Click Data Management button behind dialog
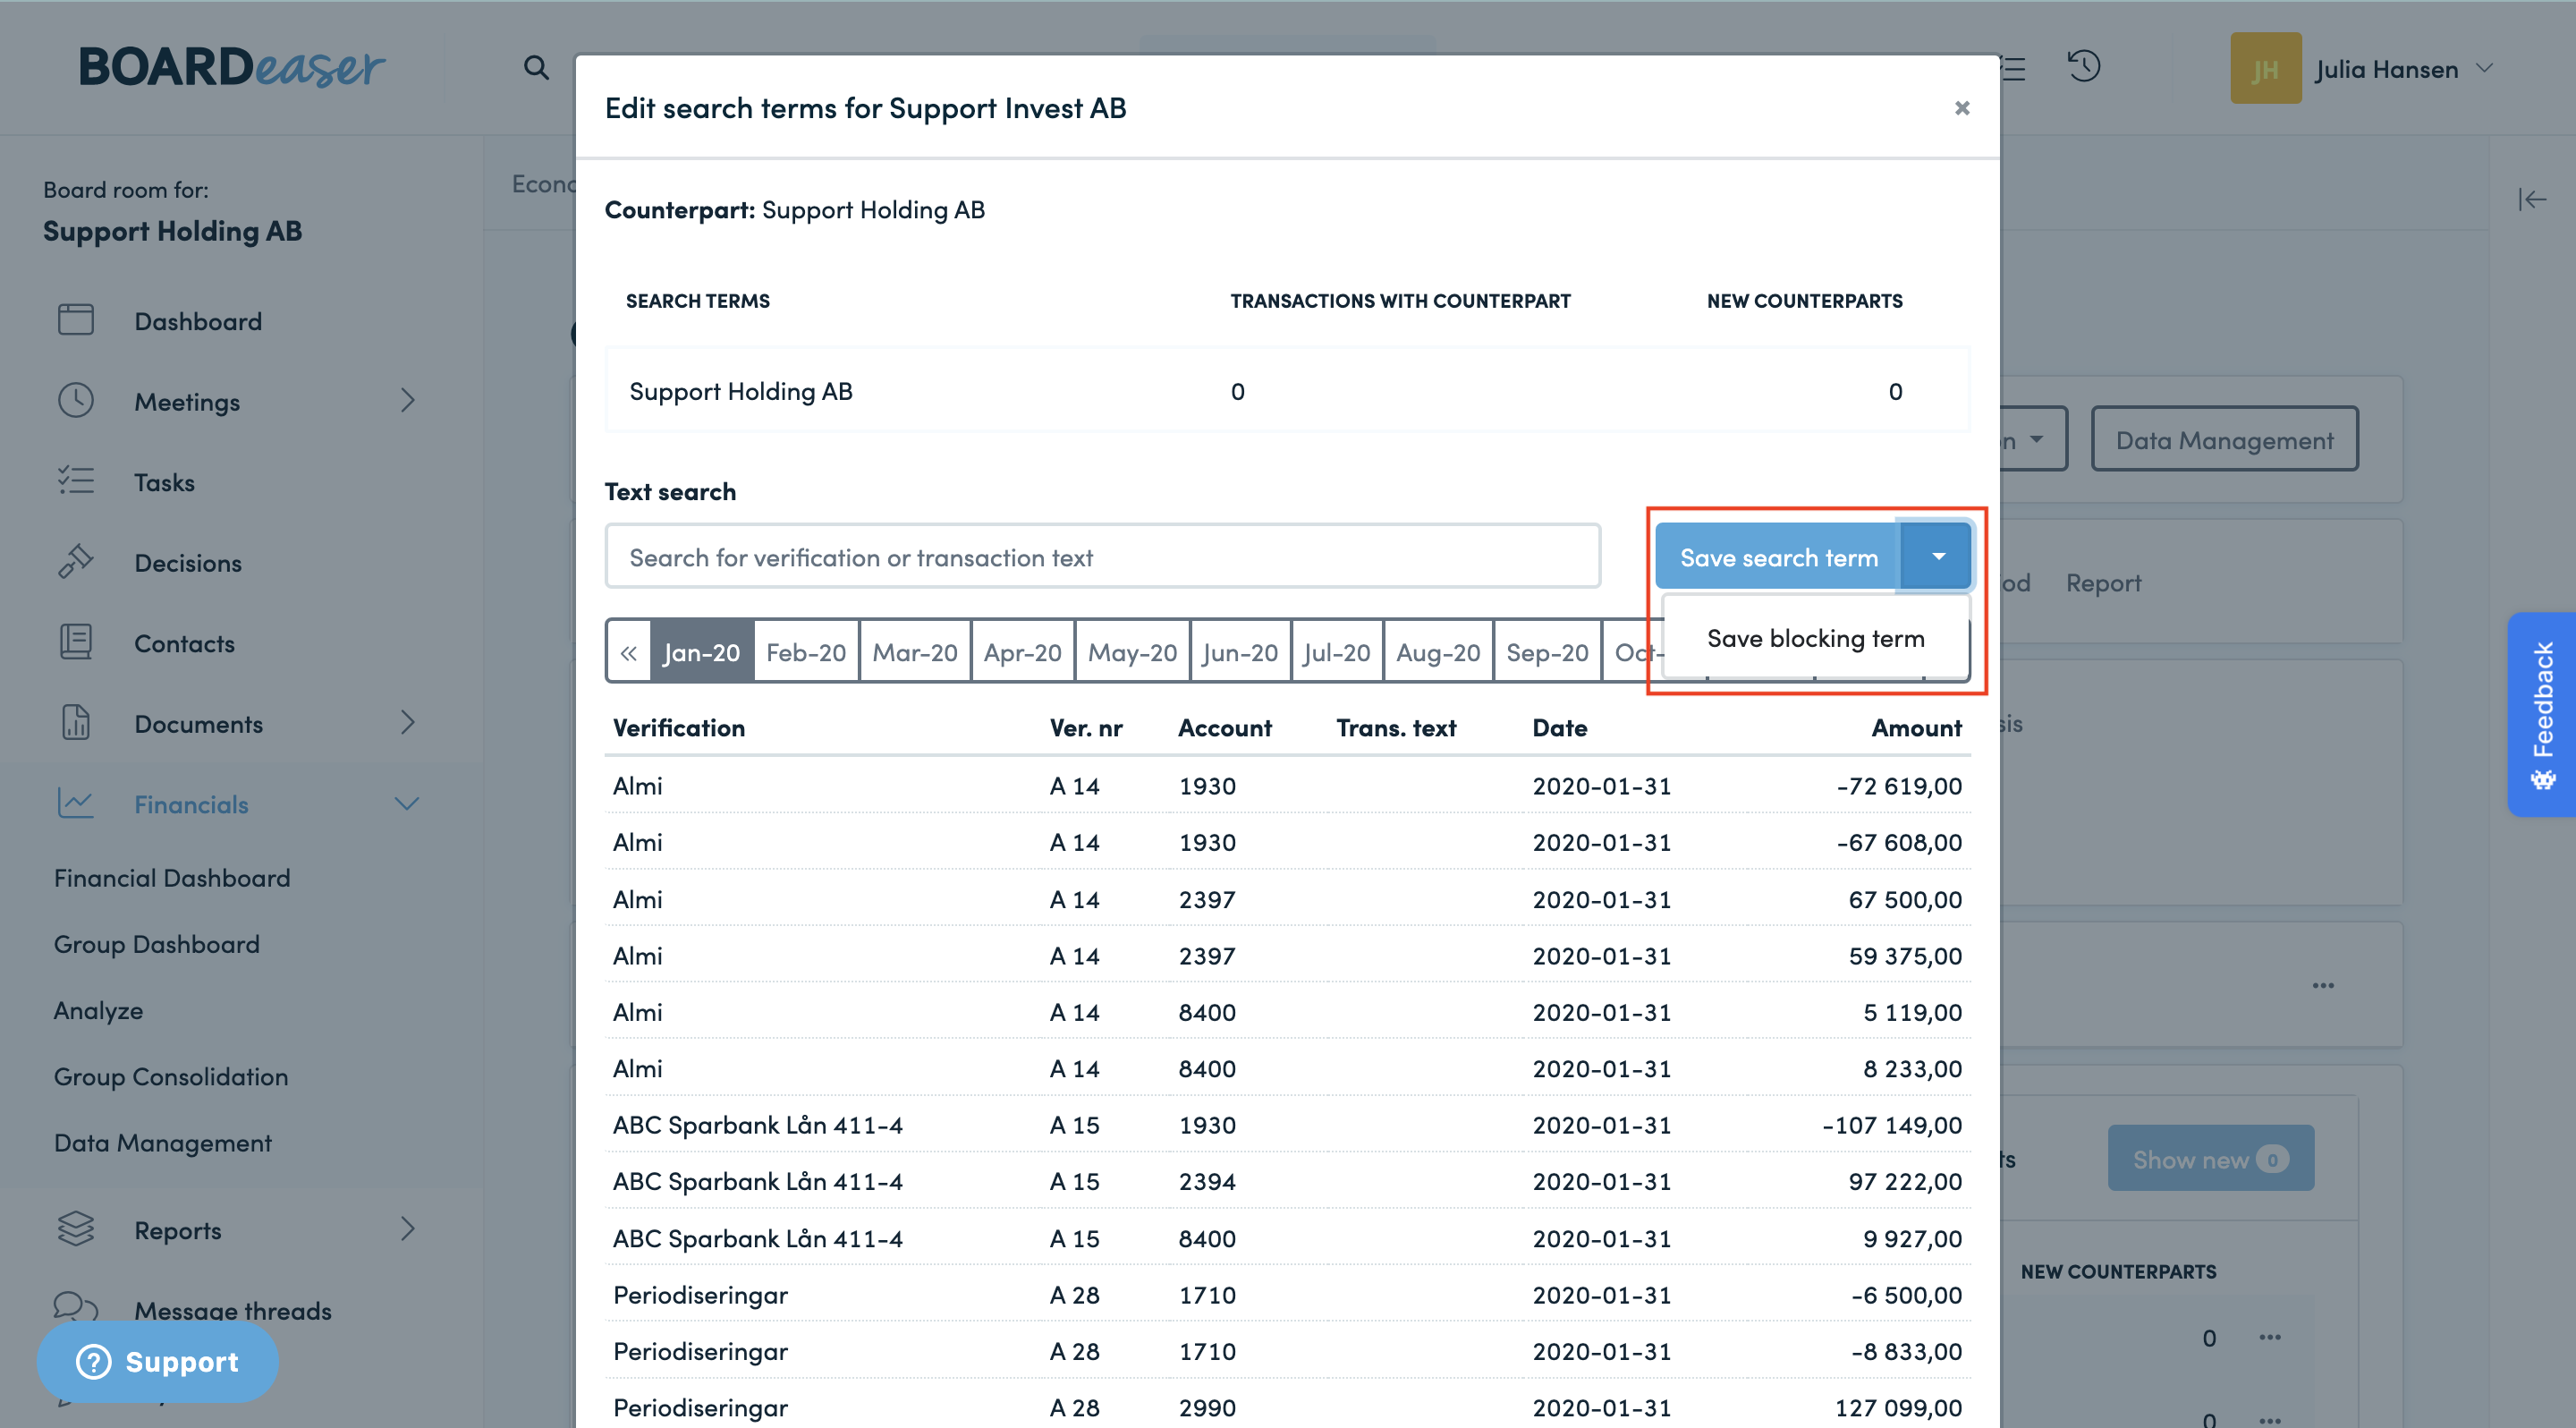Viewport: 2576px width, 1428px height. click(x=2225, y=439)
